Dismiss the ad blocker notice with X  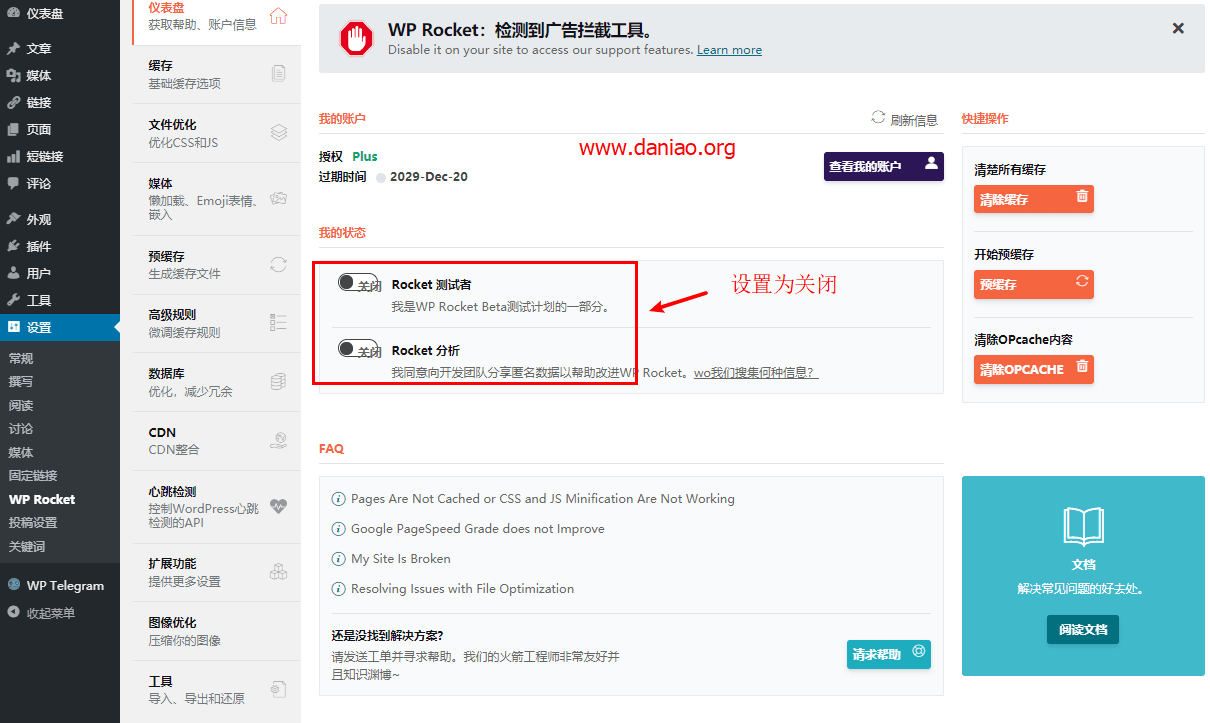tap(1178, 29)
